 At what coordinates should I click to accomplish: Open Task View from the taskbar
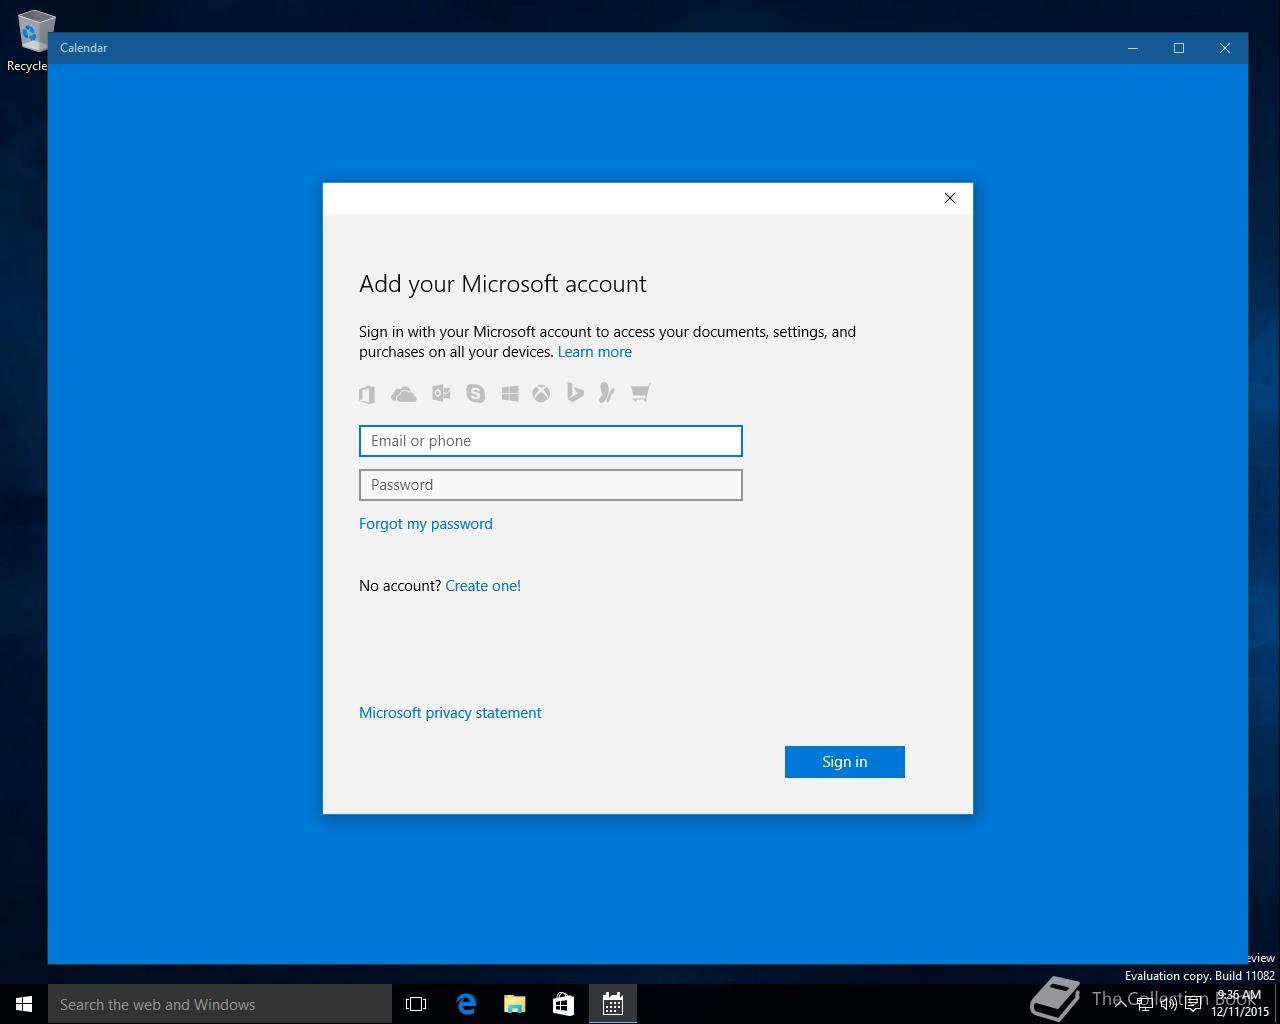click(x=416, y=1004)
